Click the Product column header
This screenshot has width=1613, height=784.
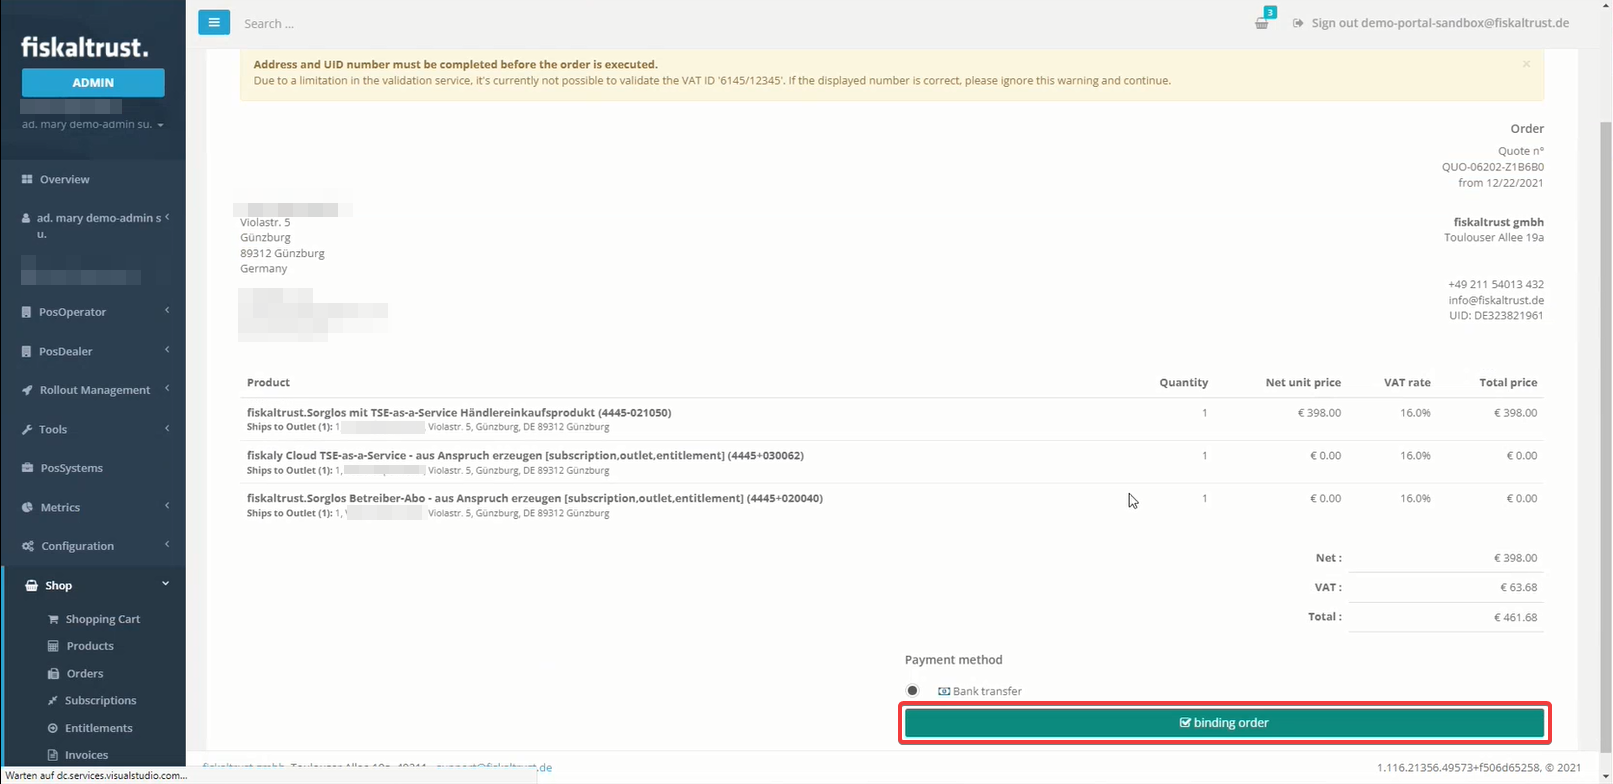268,382
